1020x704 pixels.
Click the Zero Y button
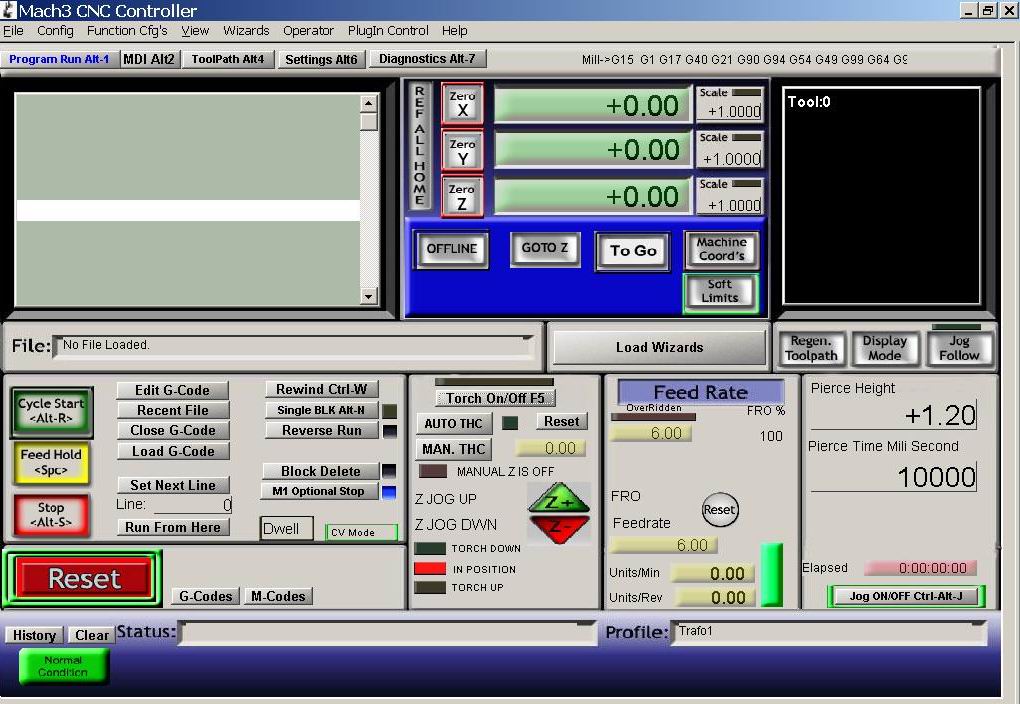(x=462, y=151)
